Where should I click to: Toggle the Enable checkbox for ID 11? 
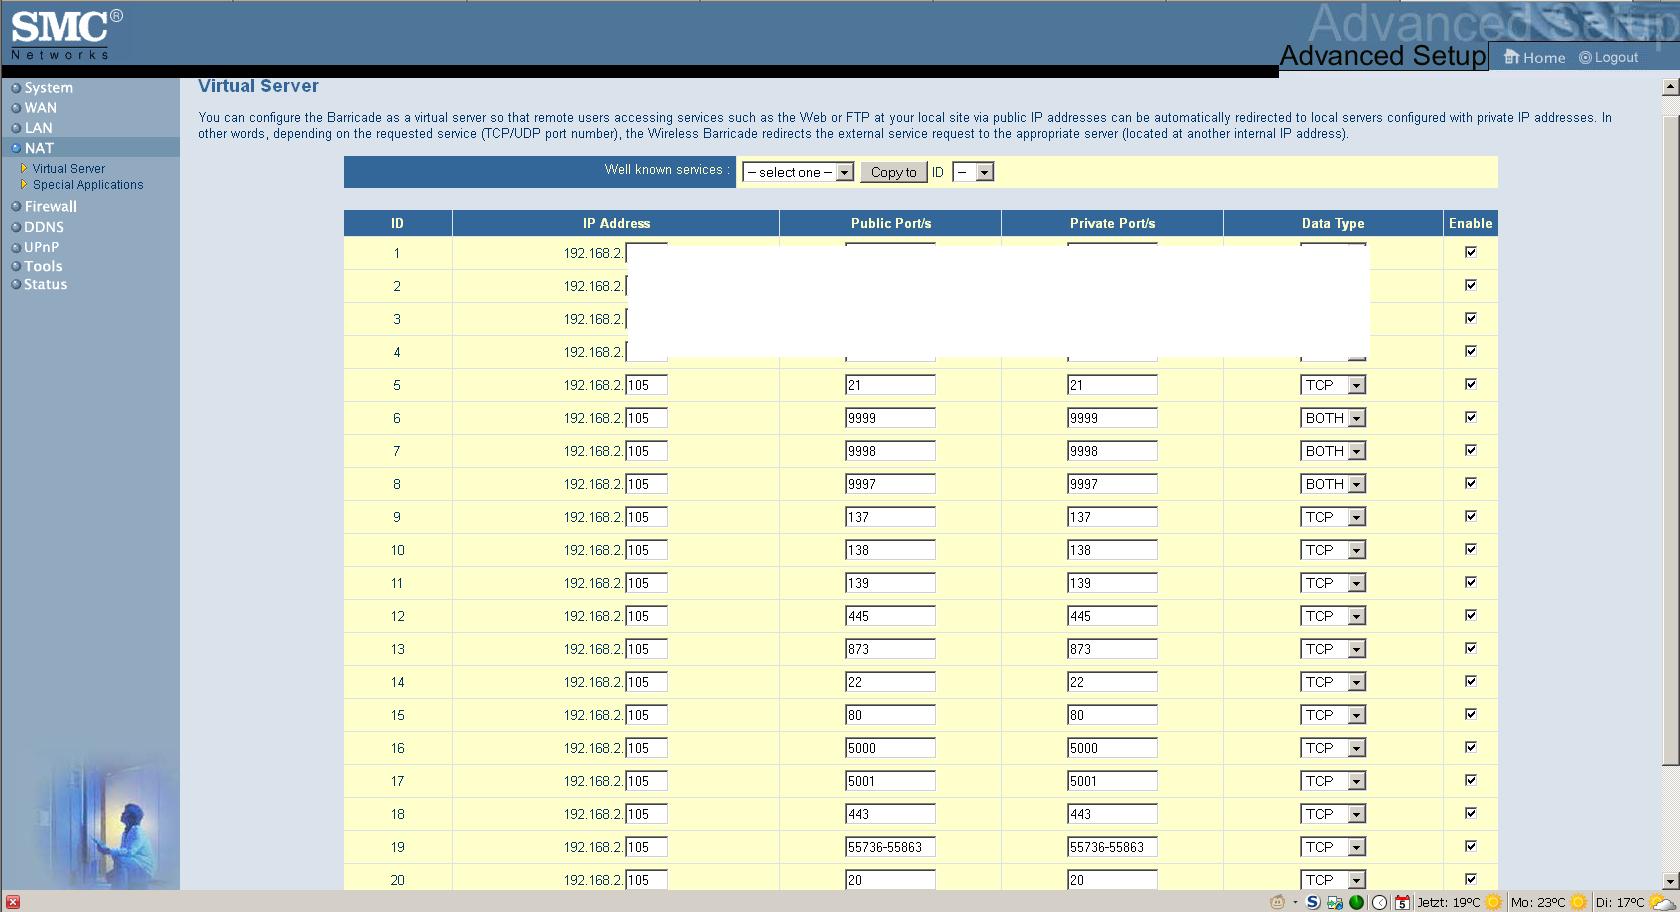(1471, 582)
